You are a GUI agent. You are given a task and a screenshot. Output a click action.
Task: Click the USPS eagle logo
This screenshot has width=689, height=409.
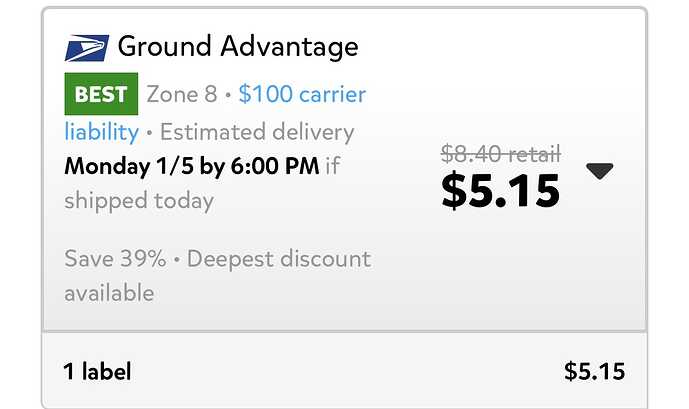(x=86, y=47)
